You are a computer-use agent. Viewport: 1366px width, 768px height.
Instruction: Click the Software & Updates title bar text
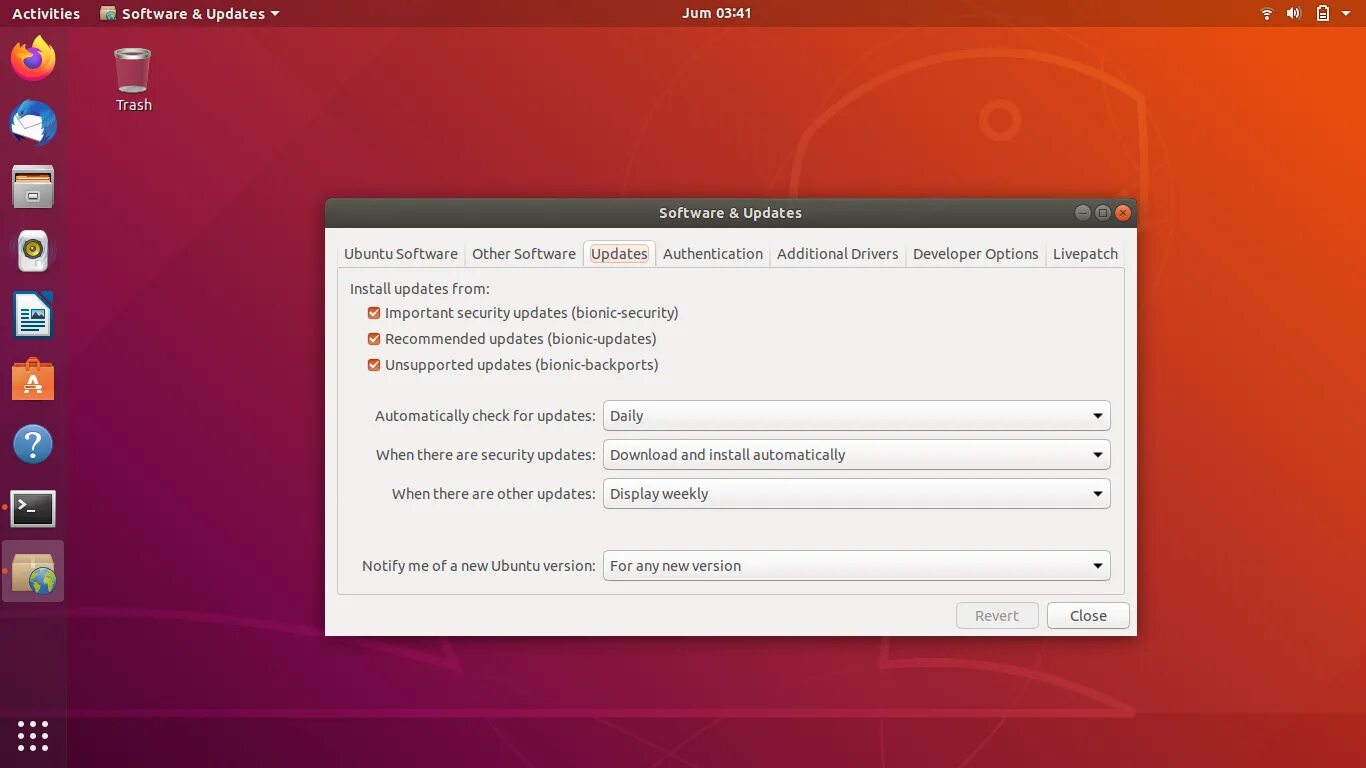pyautogui.click(x=730, y=213)
